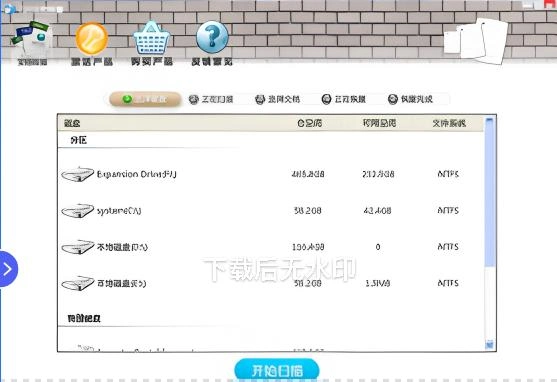
Task: Select the Expansion Drive (F:) disk icon
Action: coord(77,174)
